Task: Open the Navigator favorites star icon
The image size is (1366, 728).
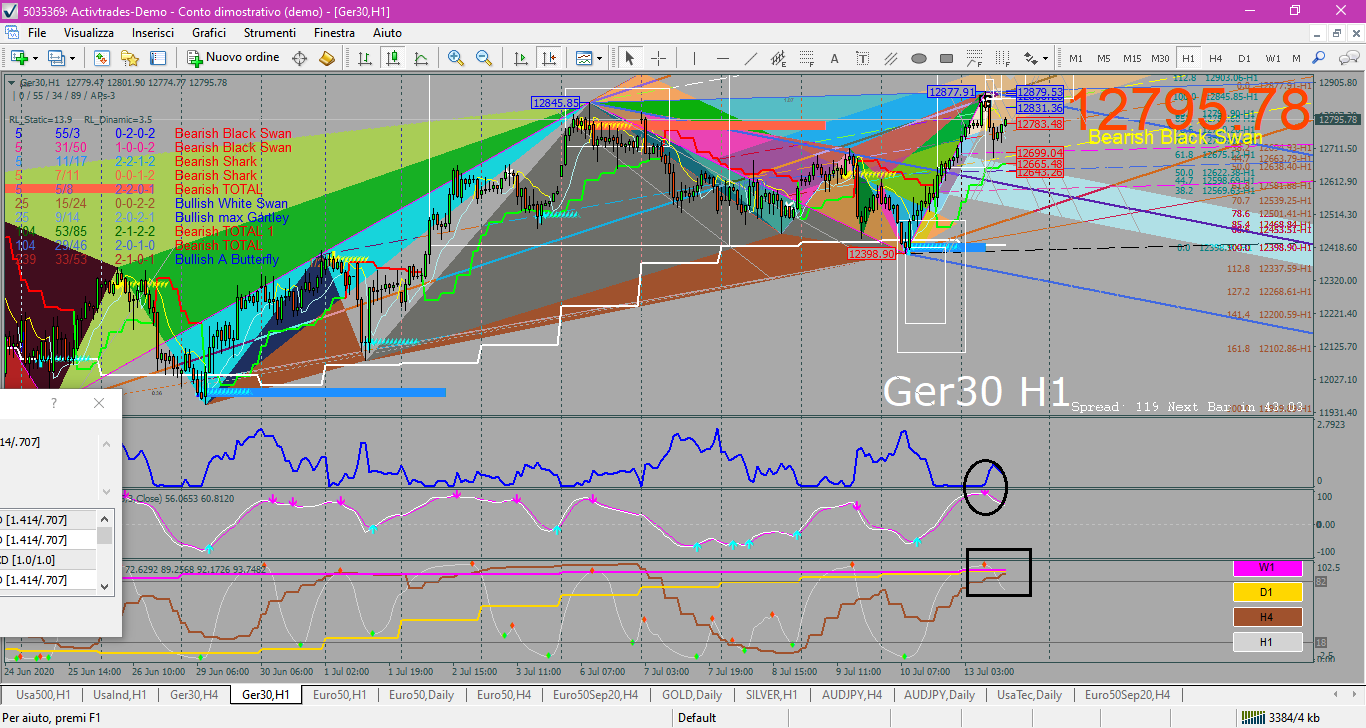Action: [130, 58]
